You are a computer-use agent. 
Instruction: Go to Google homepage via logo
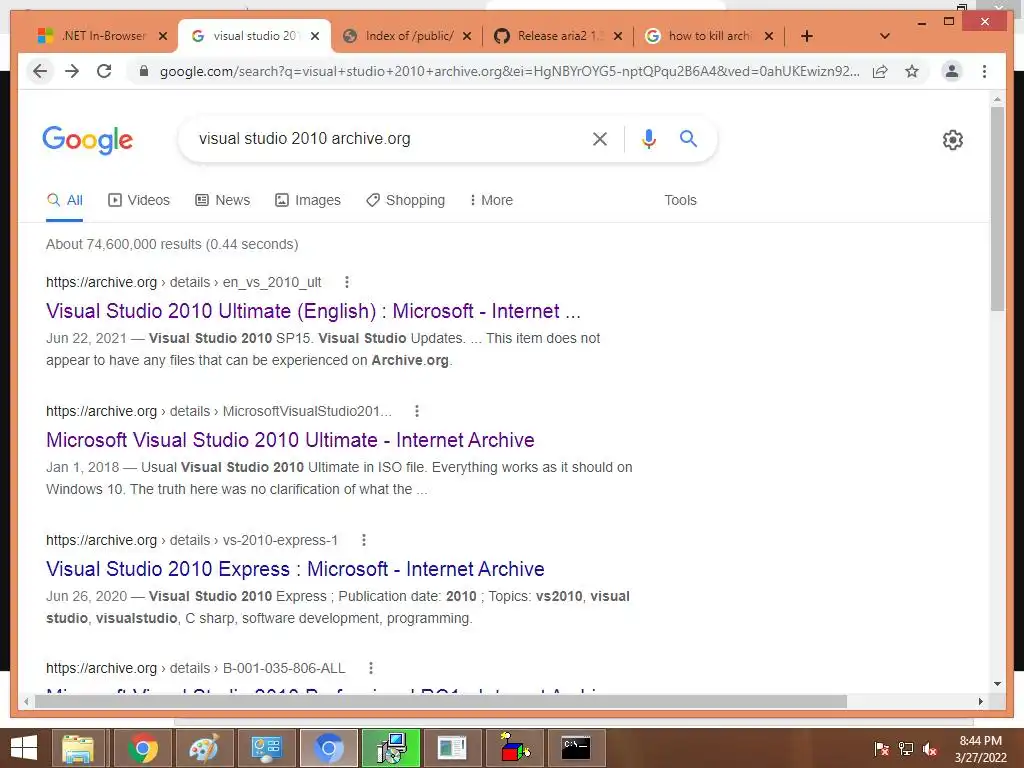(x=88, y=140)
